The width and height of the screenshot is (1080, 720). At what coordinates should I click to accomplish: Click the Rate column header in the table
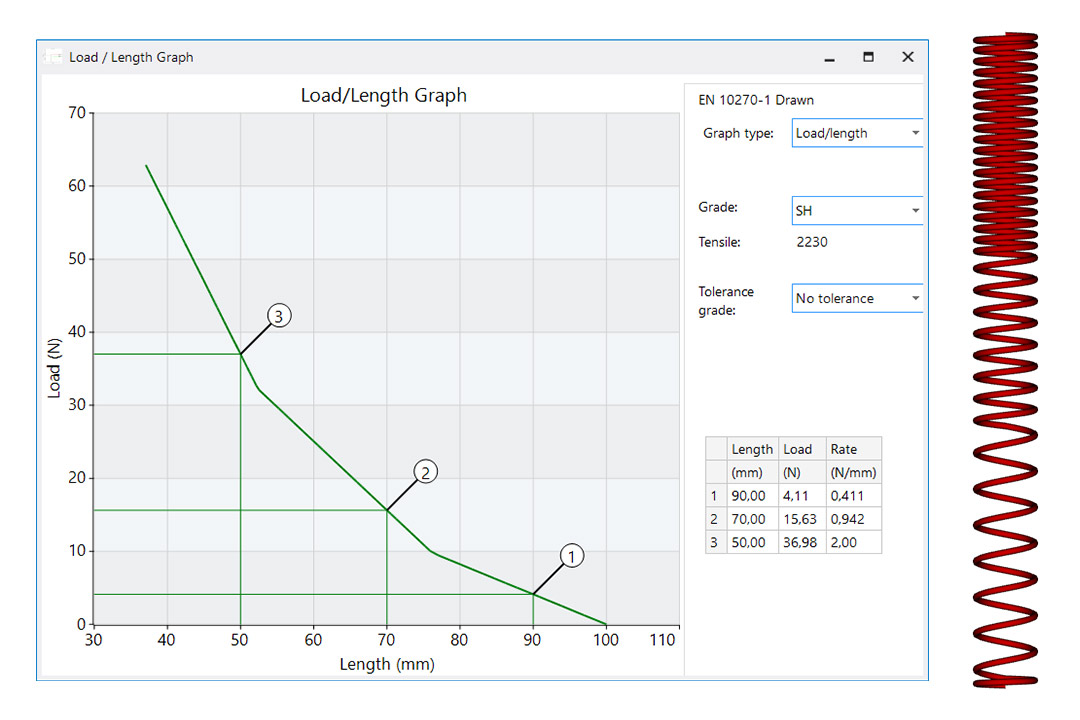[x=844, y=449]
